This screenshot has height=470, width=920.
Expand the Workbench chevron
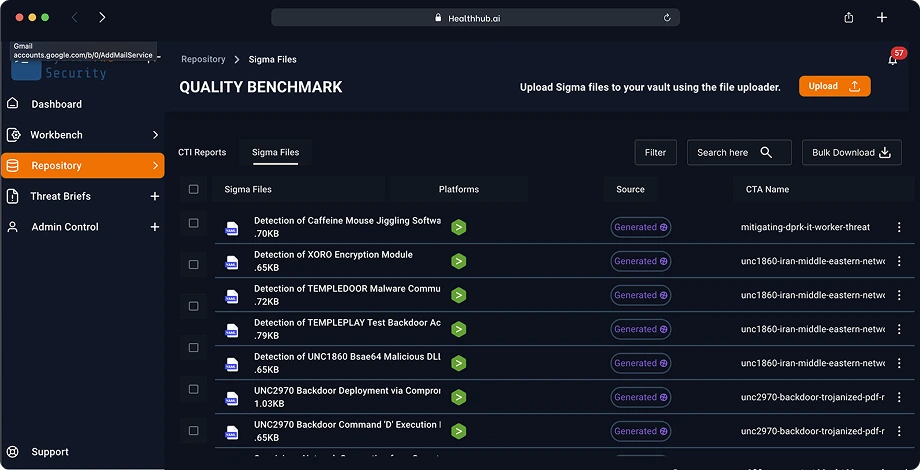155,135
